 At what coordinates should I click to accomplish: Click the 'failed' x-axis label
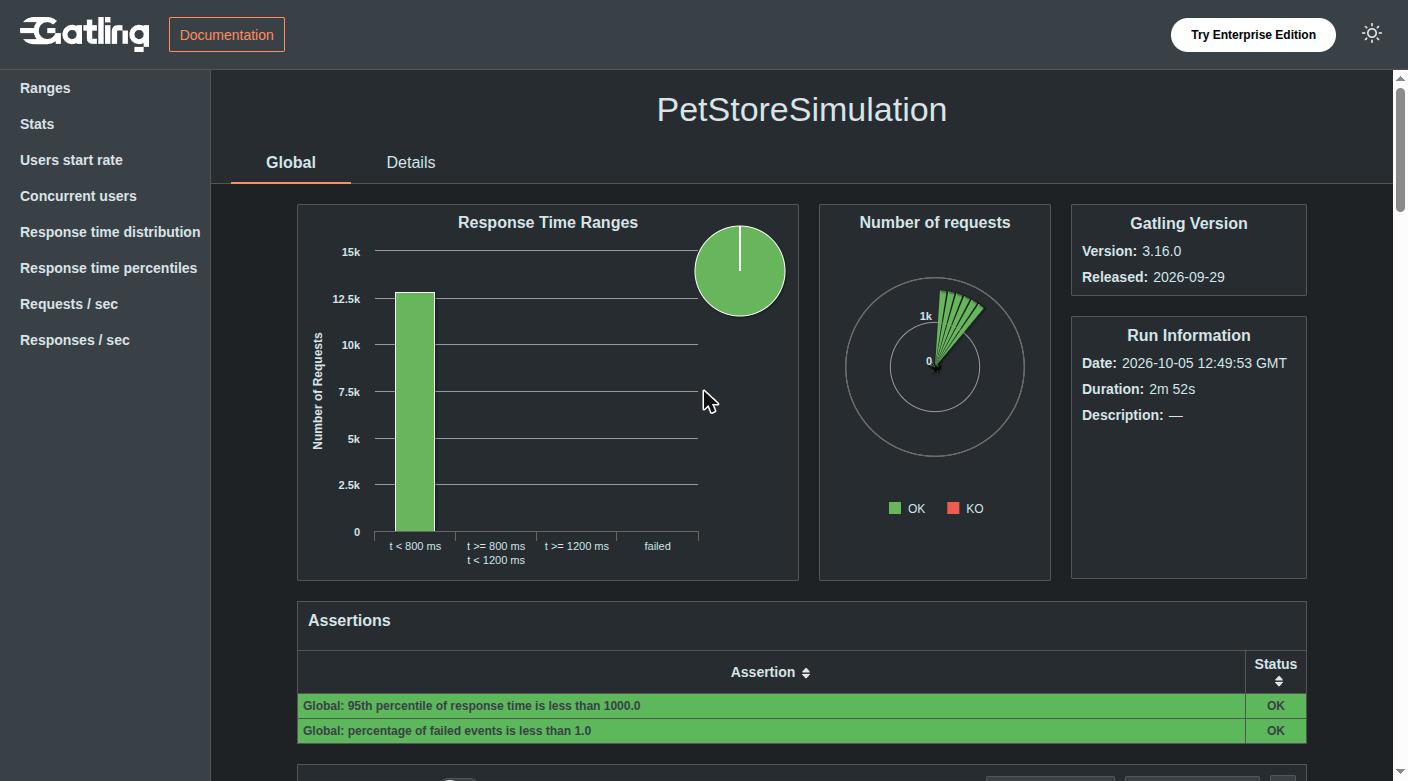pyautogui.click(x=657, y=546)
